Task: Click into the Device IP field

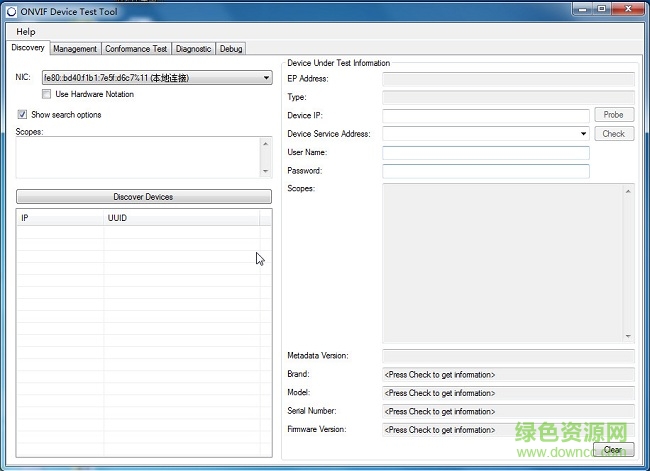Action: [x=485, y=116]
